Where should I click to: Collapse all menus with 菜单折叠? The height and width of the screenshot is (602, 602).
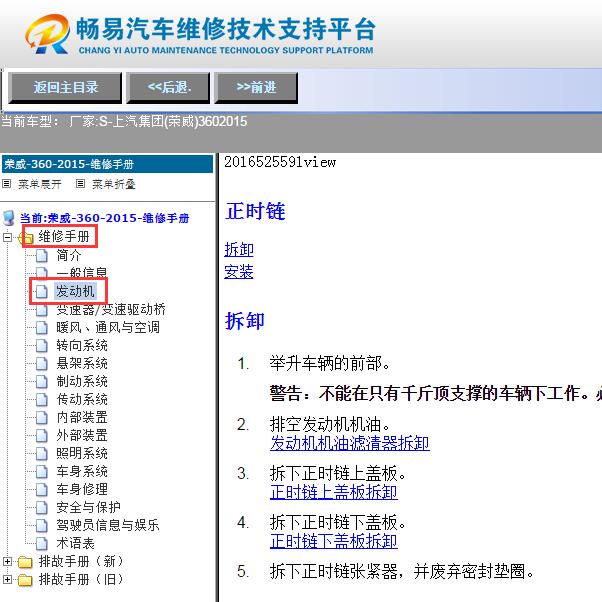[x=114, y=184]
